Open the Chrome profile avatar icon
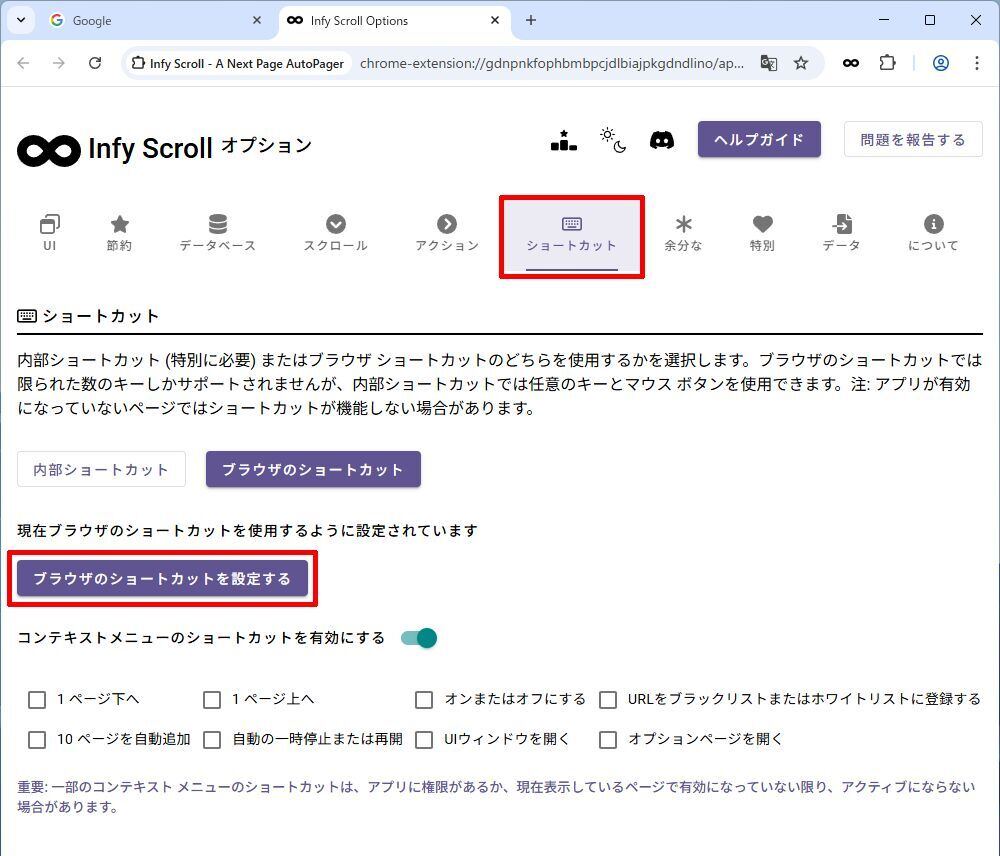The height and width of the screenshot is (856, 1000). [941, 63]
